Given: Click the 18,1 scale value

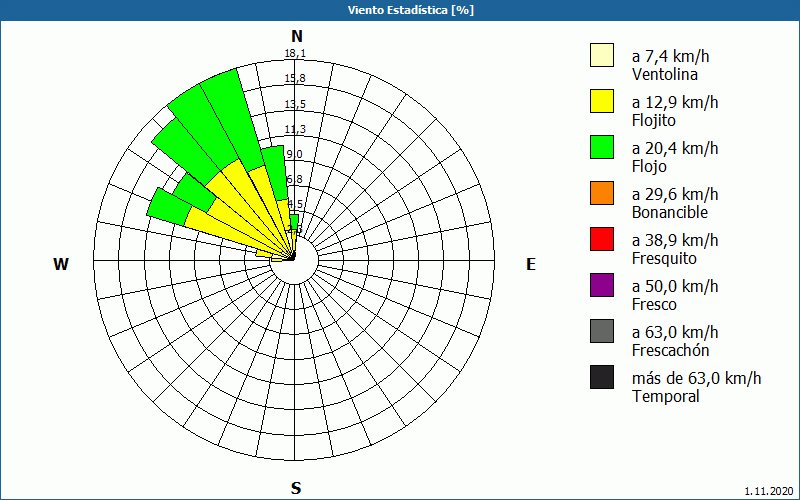Looking at the screenshot, I should [x=295, y=54].
